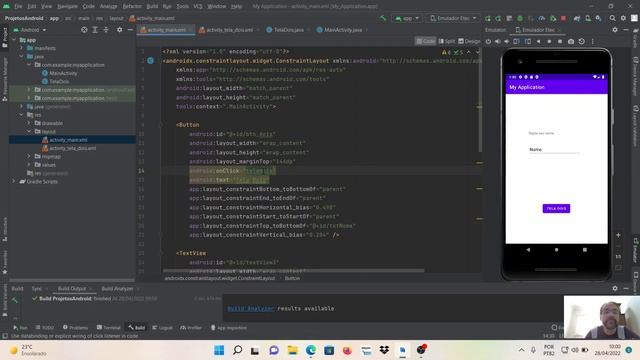Open the Refactor menu
This screenshot has width=640, height=360.
pyautogui.click(x=132, y=6)
